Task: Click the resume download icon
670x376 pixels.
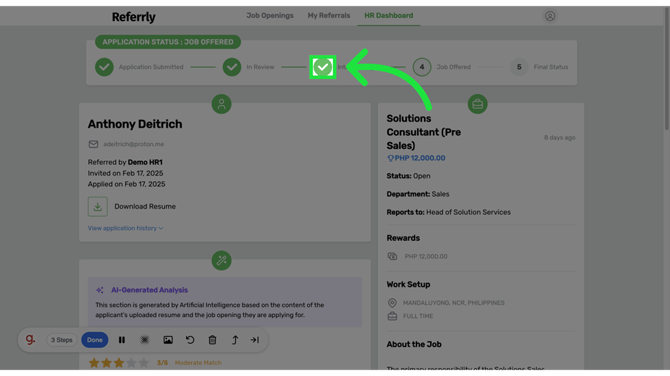Action: point(97,206)
